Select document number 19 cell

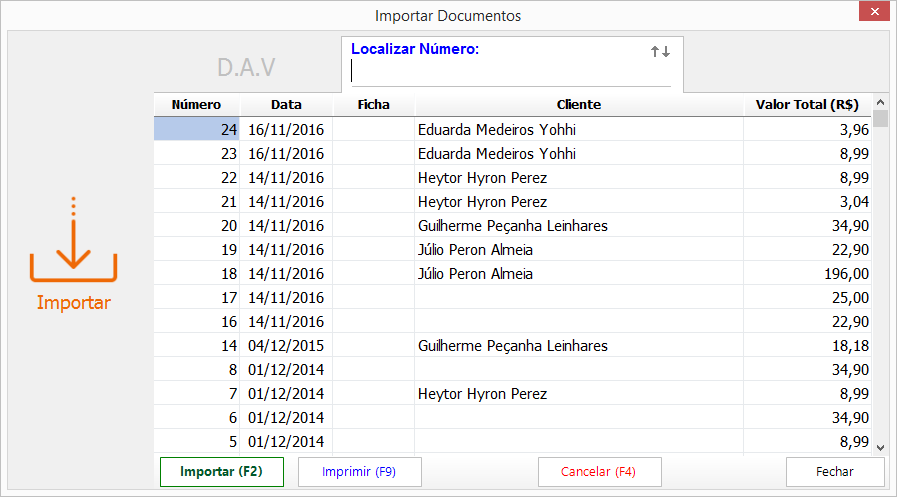pos(197,250)
